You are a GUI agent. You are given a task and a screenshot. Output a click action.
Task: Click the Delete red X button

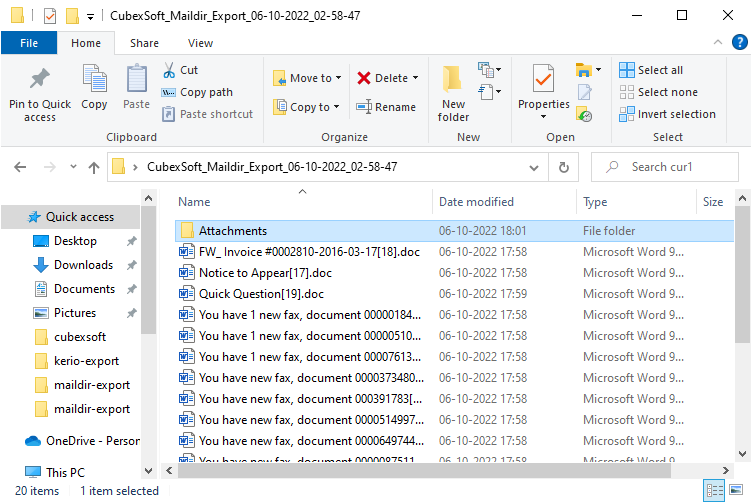[364, 78]
